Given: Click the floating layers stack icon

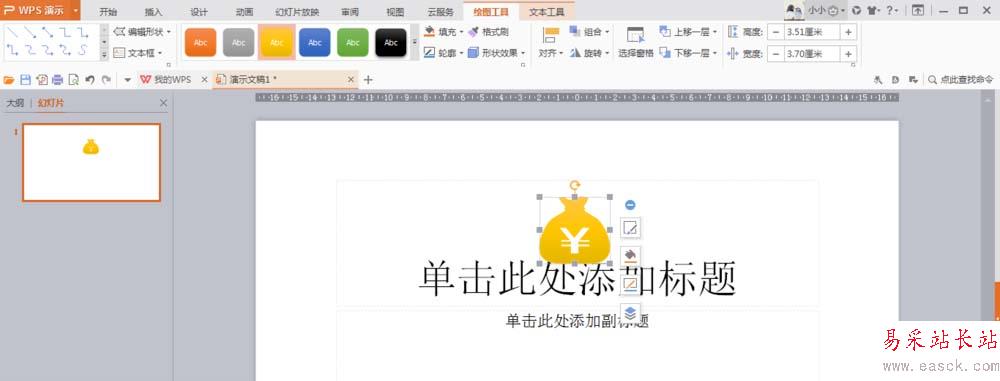Looking at the screenshot, I should click(x=631, y=313).
